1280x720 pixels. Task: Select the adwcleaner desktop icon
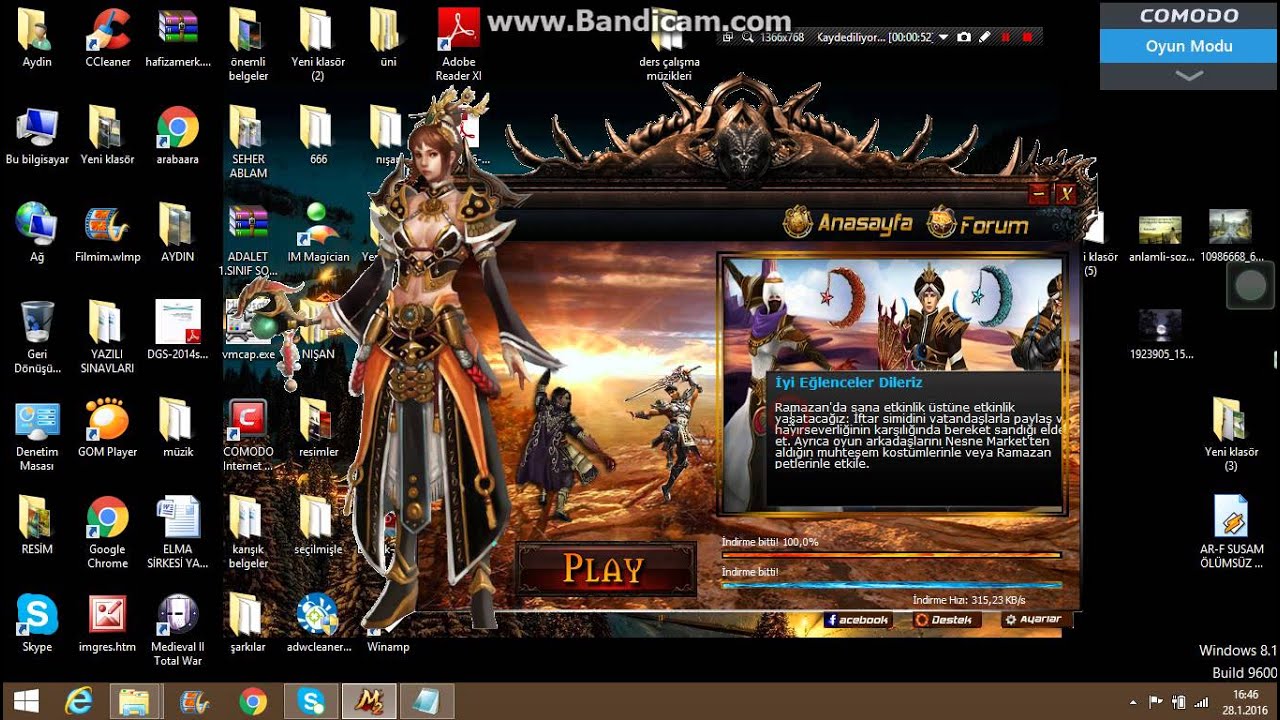click(x=318, y=623)
